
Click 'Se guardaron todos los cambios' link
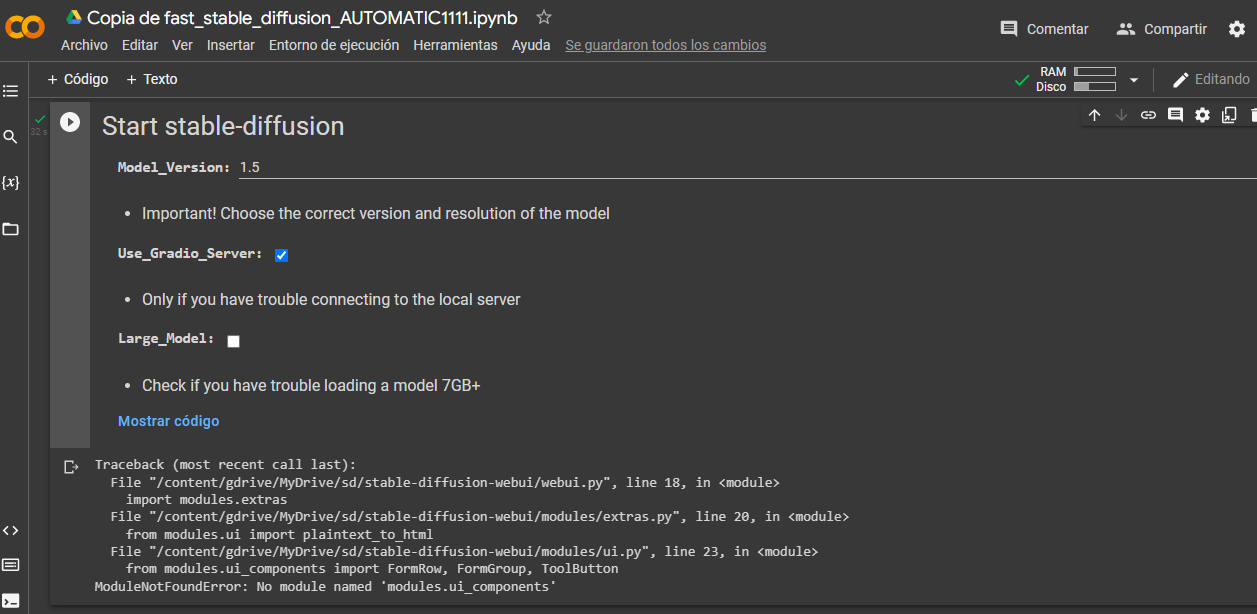666,45
